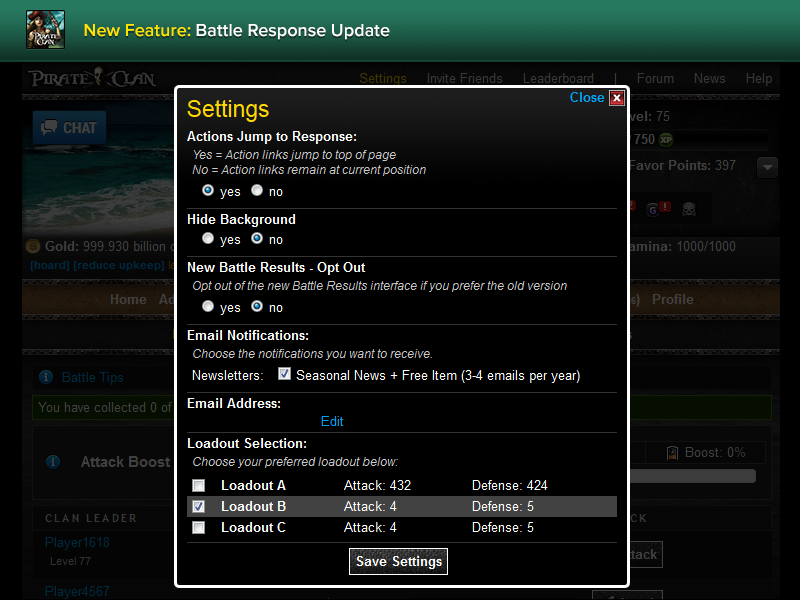Open Player4567 profile link

(77, 591)
